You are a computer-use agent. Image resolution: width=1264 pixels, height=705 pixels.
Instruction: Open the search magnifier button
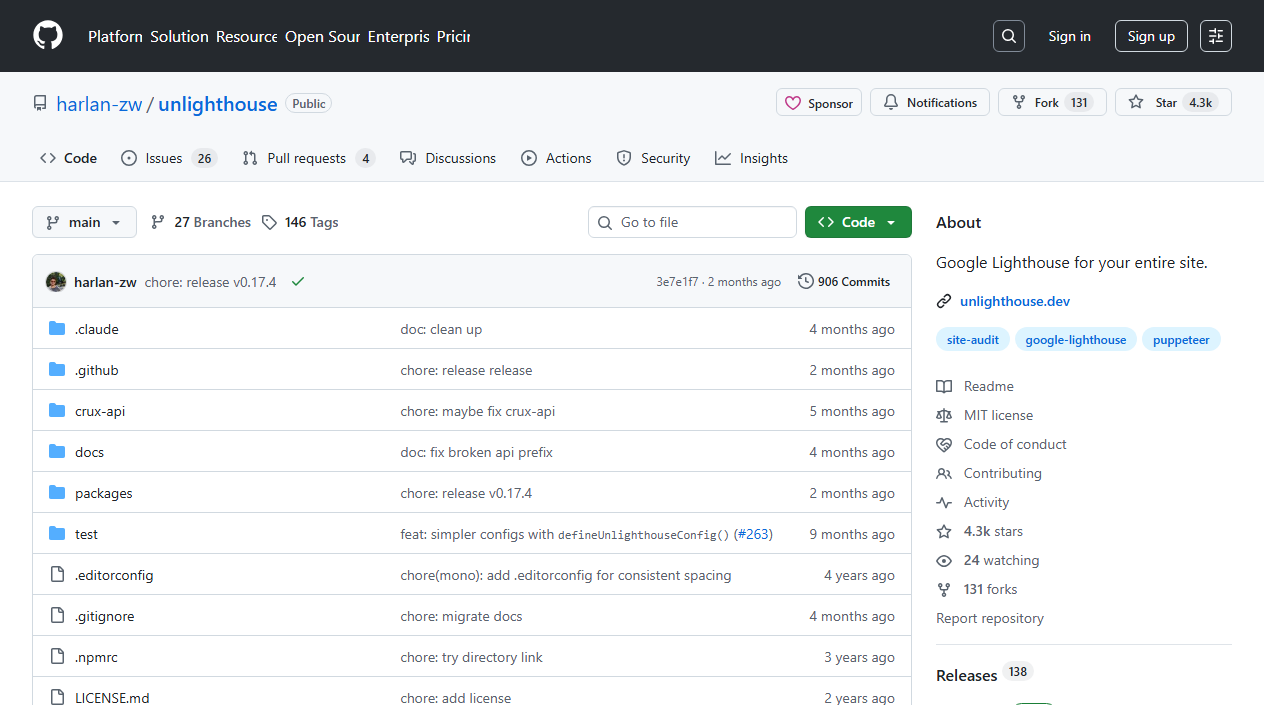tap(1009, 36)
